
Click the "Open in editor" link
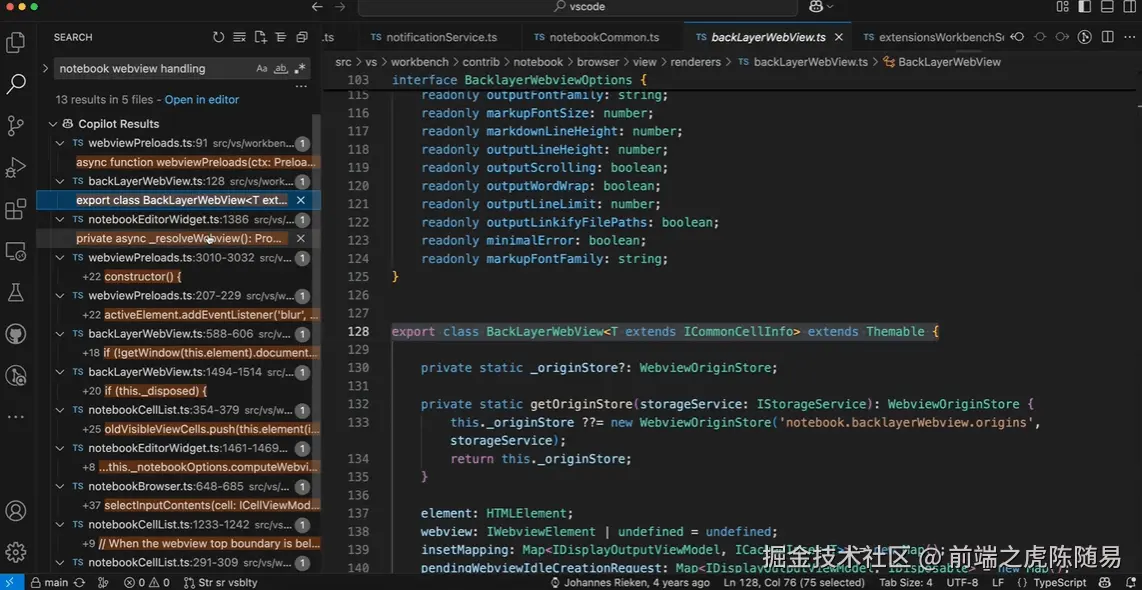point(202,100)
